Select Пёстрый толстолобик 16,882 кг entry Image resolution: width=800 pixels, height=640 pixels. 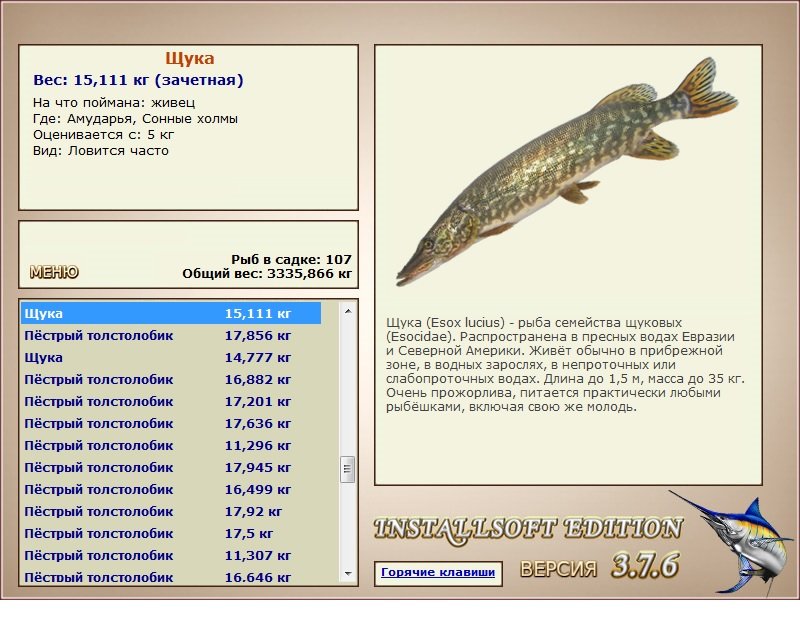tap(171, 379)
